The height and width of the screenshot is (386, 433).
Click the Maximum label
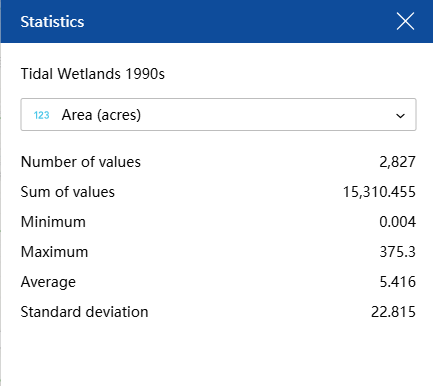click(54, 252)
